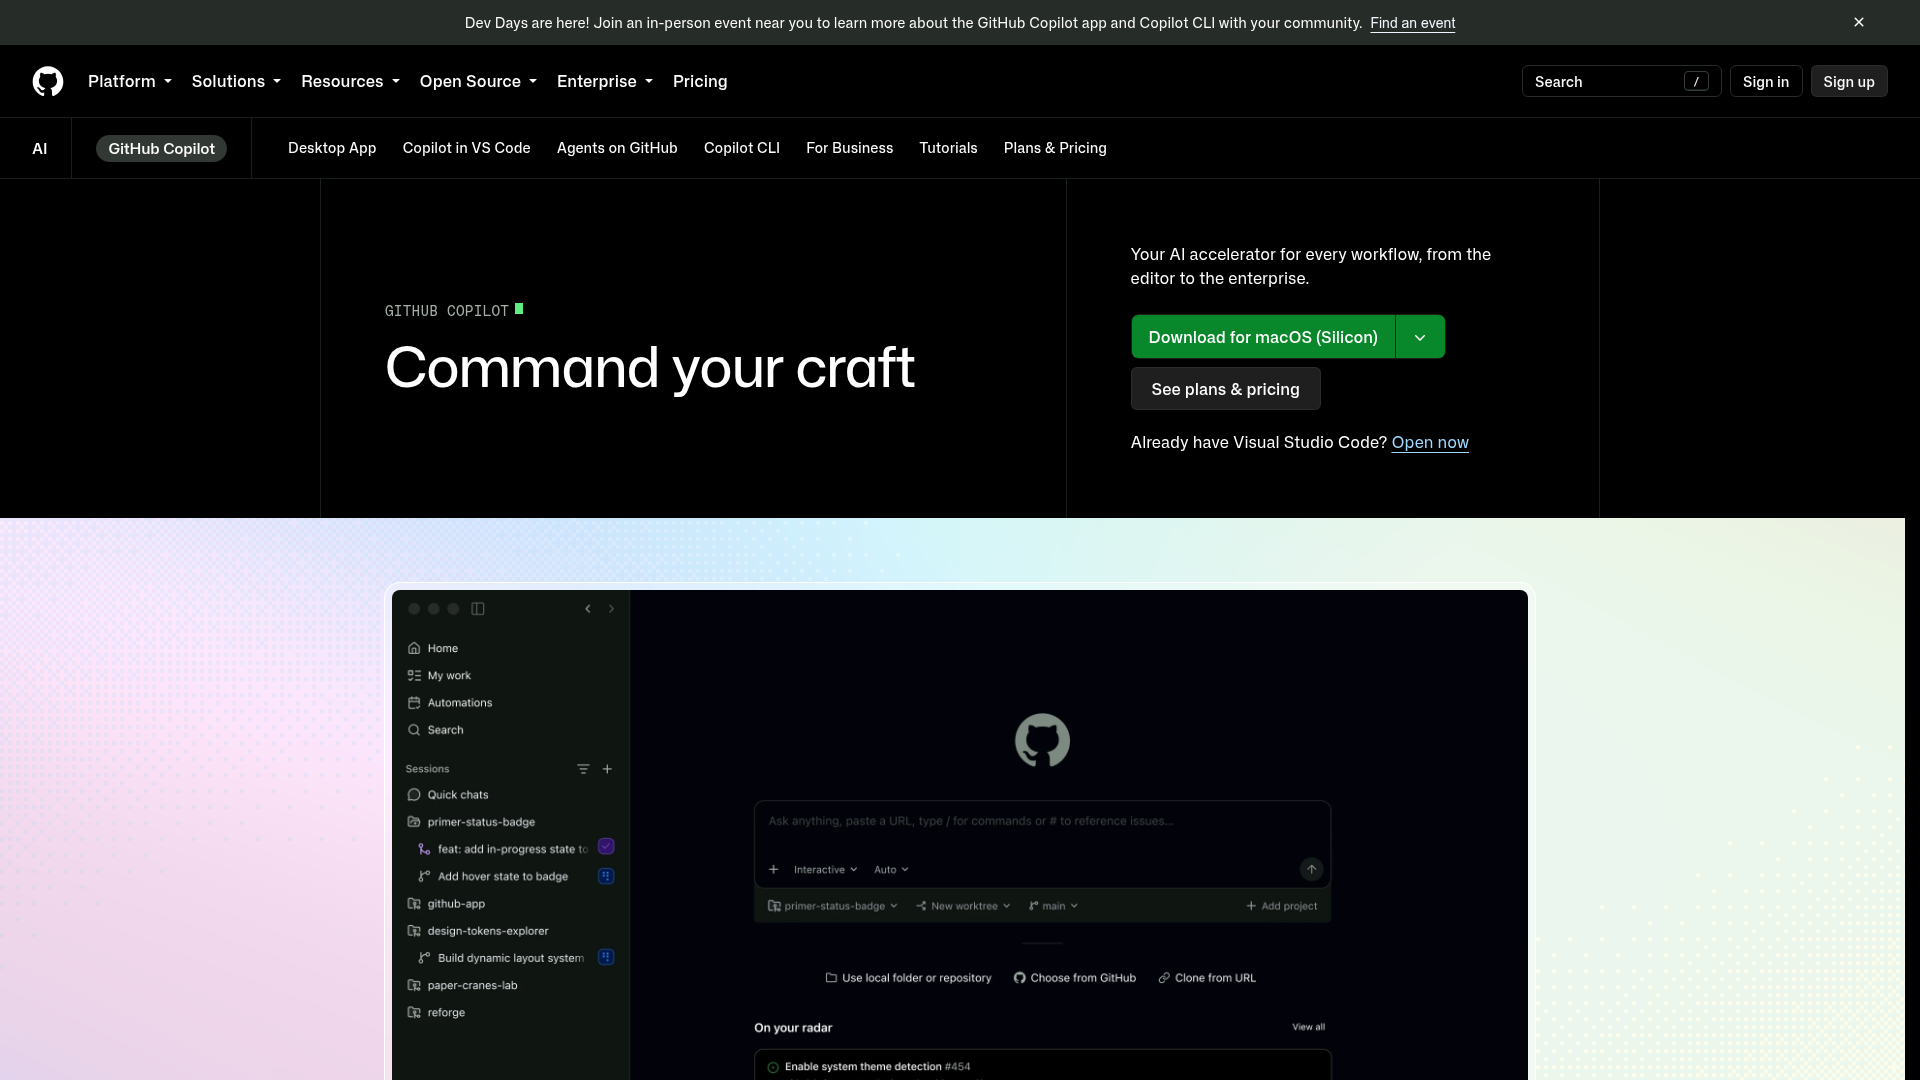
Task: Expand the Enterprise menu
Action: click(604, 81)
